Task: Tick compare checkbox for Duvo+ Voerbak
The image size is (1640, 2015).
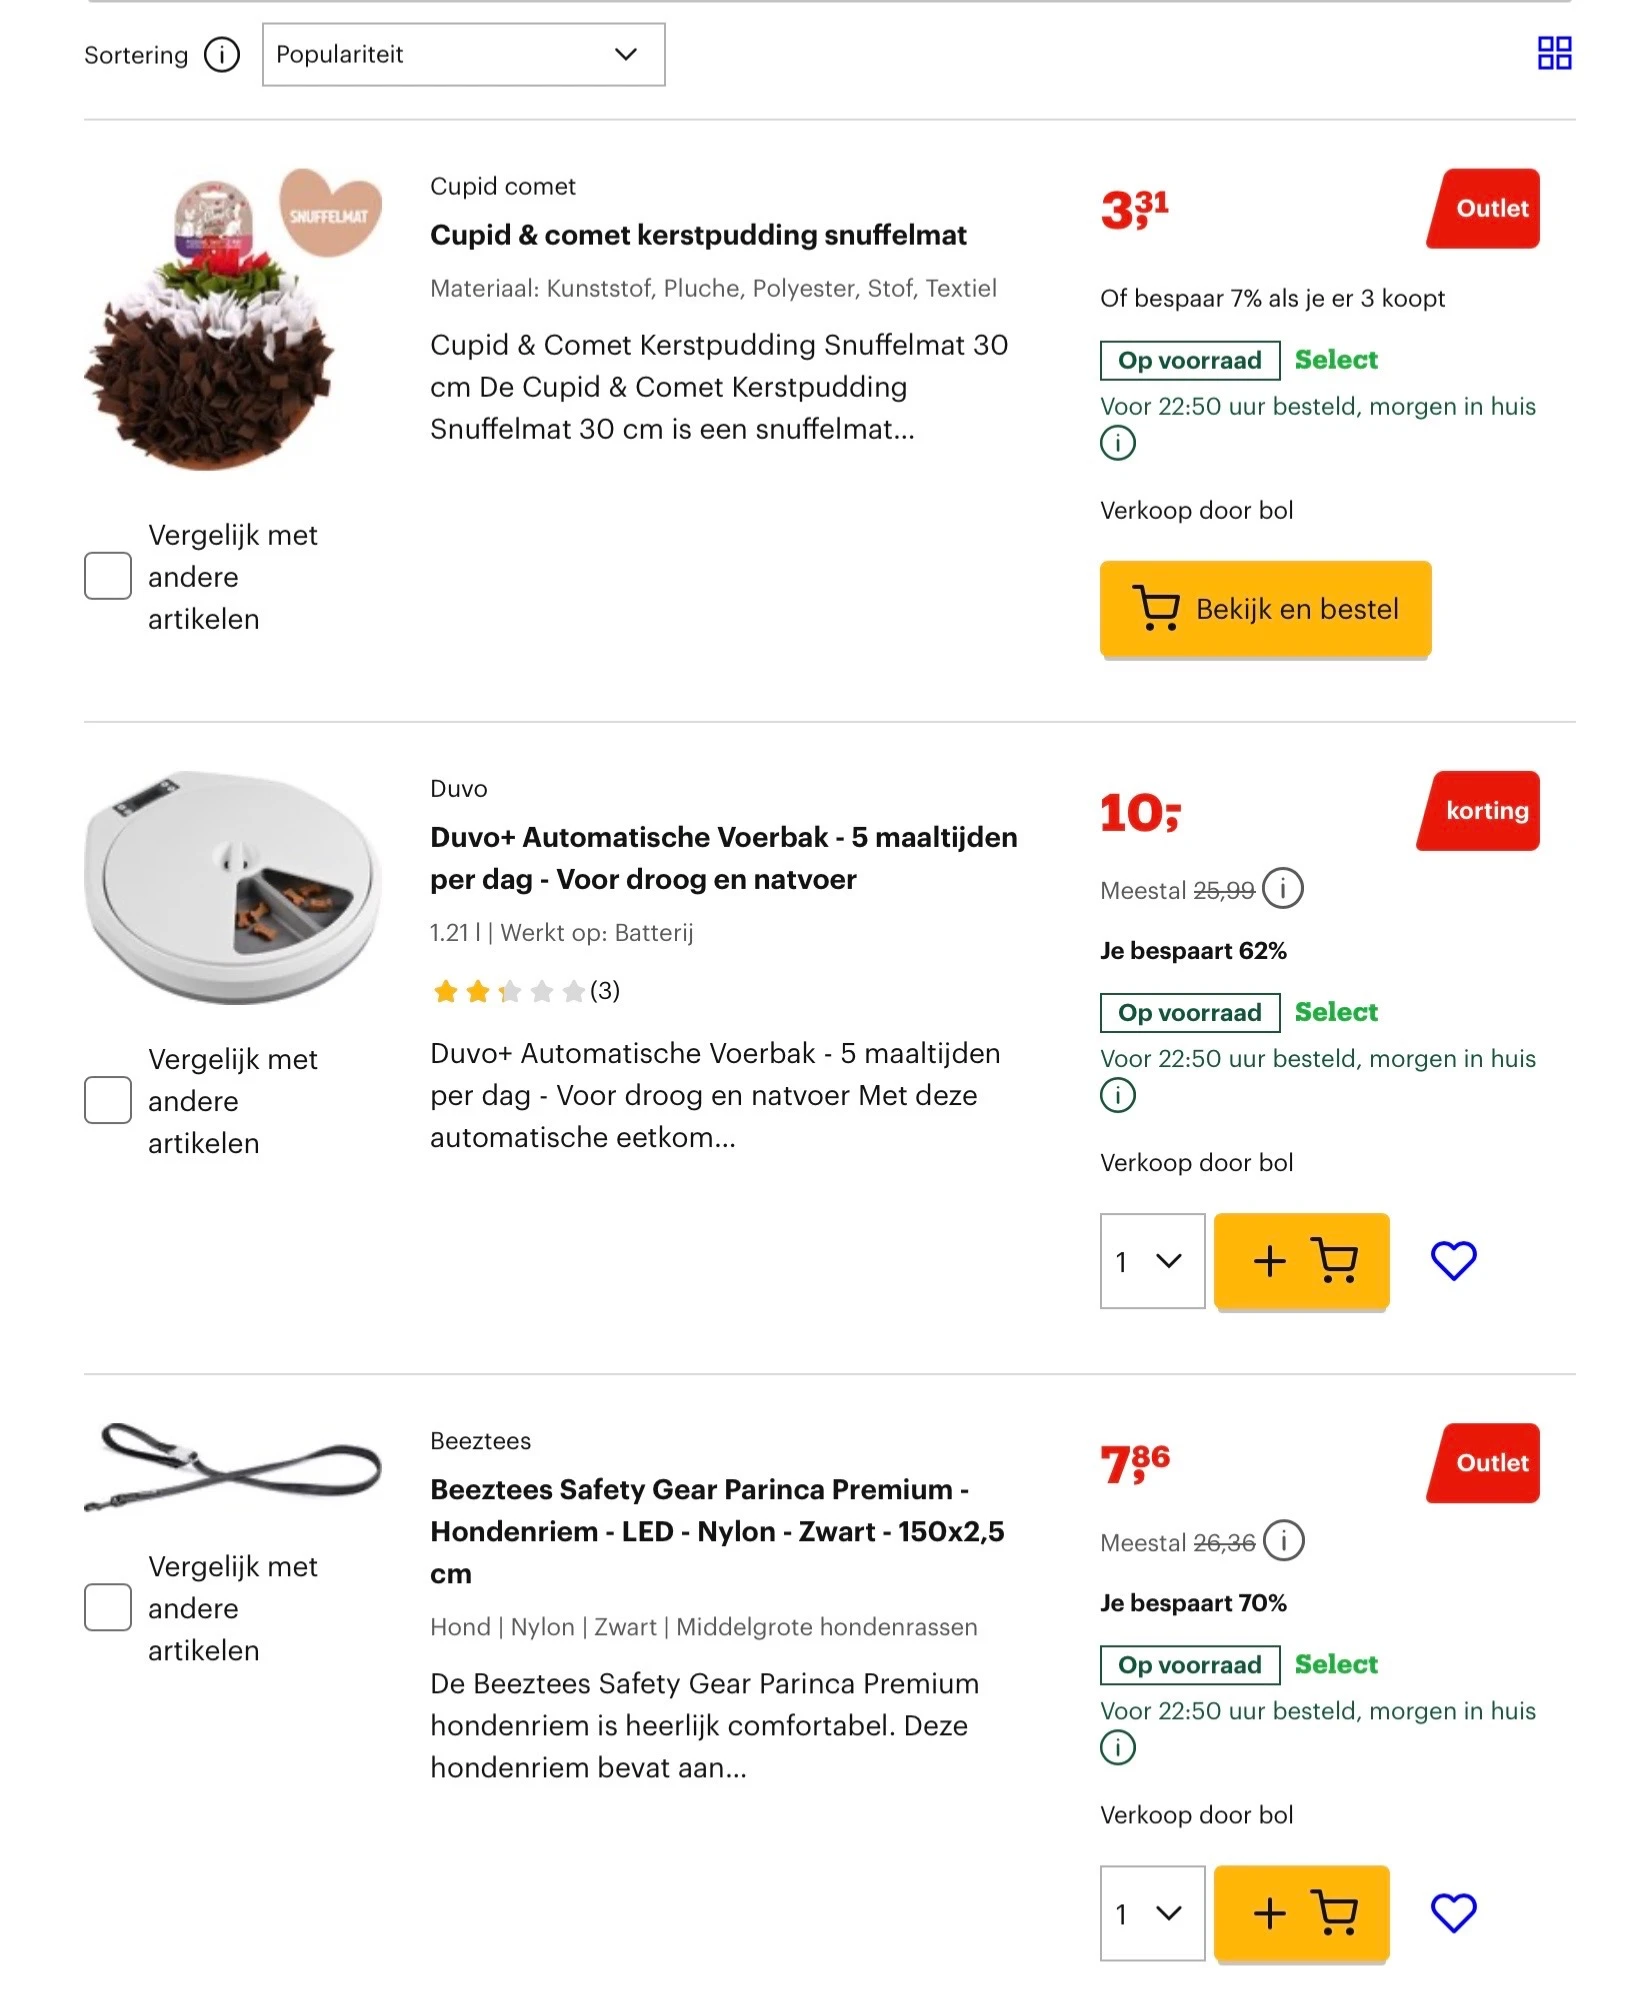Action: point(108,1100)
